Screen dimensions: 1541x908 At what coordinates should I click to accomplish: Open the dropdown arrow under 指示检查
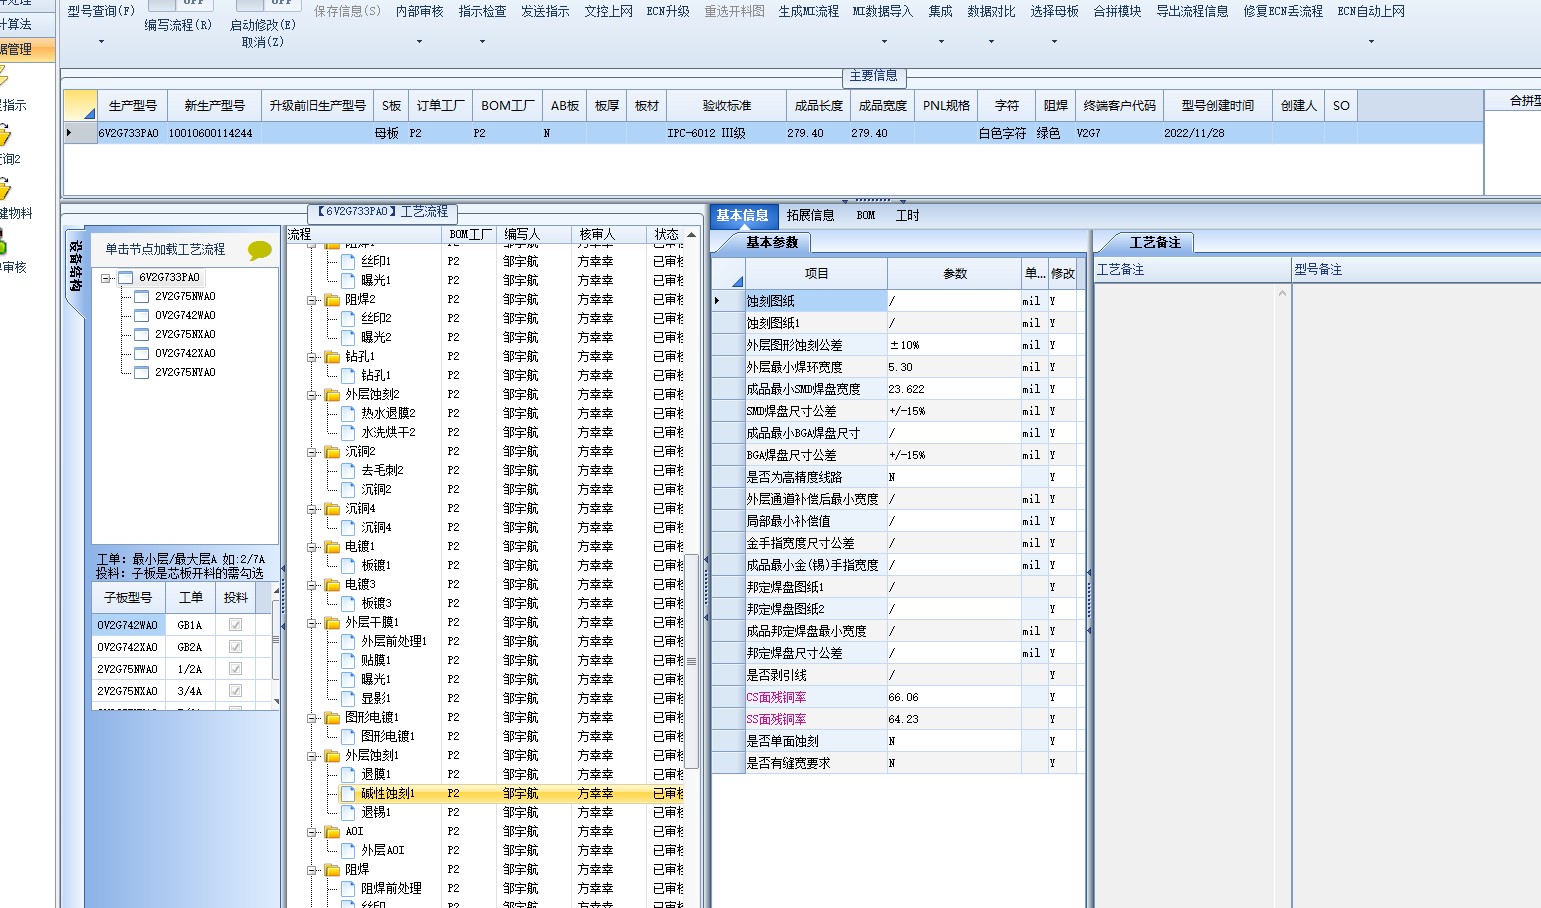pos(482,42)
